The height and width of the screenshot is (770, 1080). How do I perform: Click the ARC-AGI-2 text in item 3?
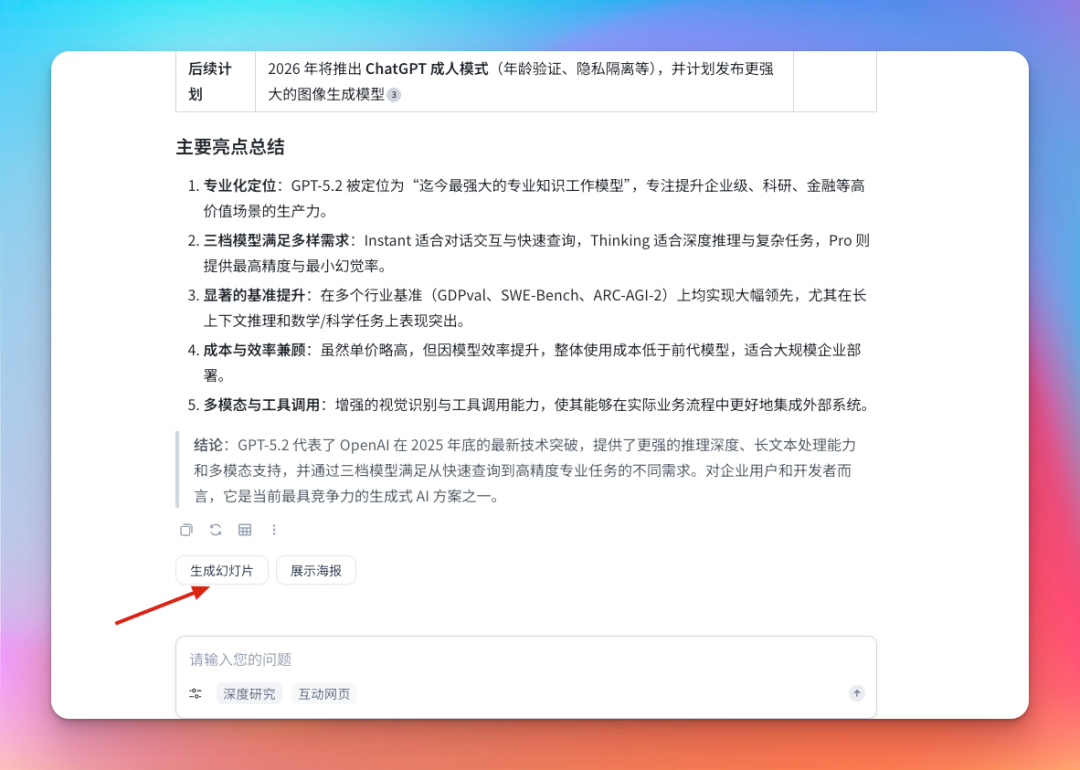pyautogui.click(x=628, y=295)
